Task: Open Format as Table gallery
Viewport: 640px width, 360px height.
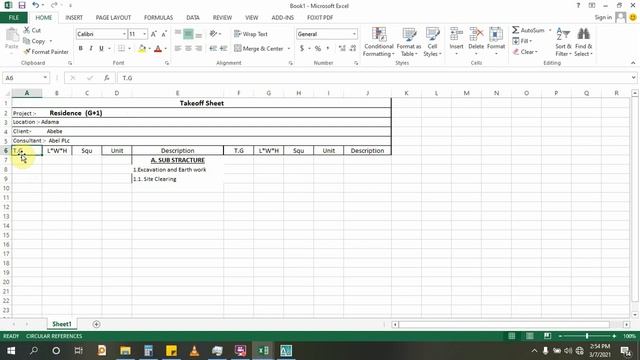Action: pyautogui.click(x=409, y=42)
